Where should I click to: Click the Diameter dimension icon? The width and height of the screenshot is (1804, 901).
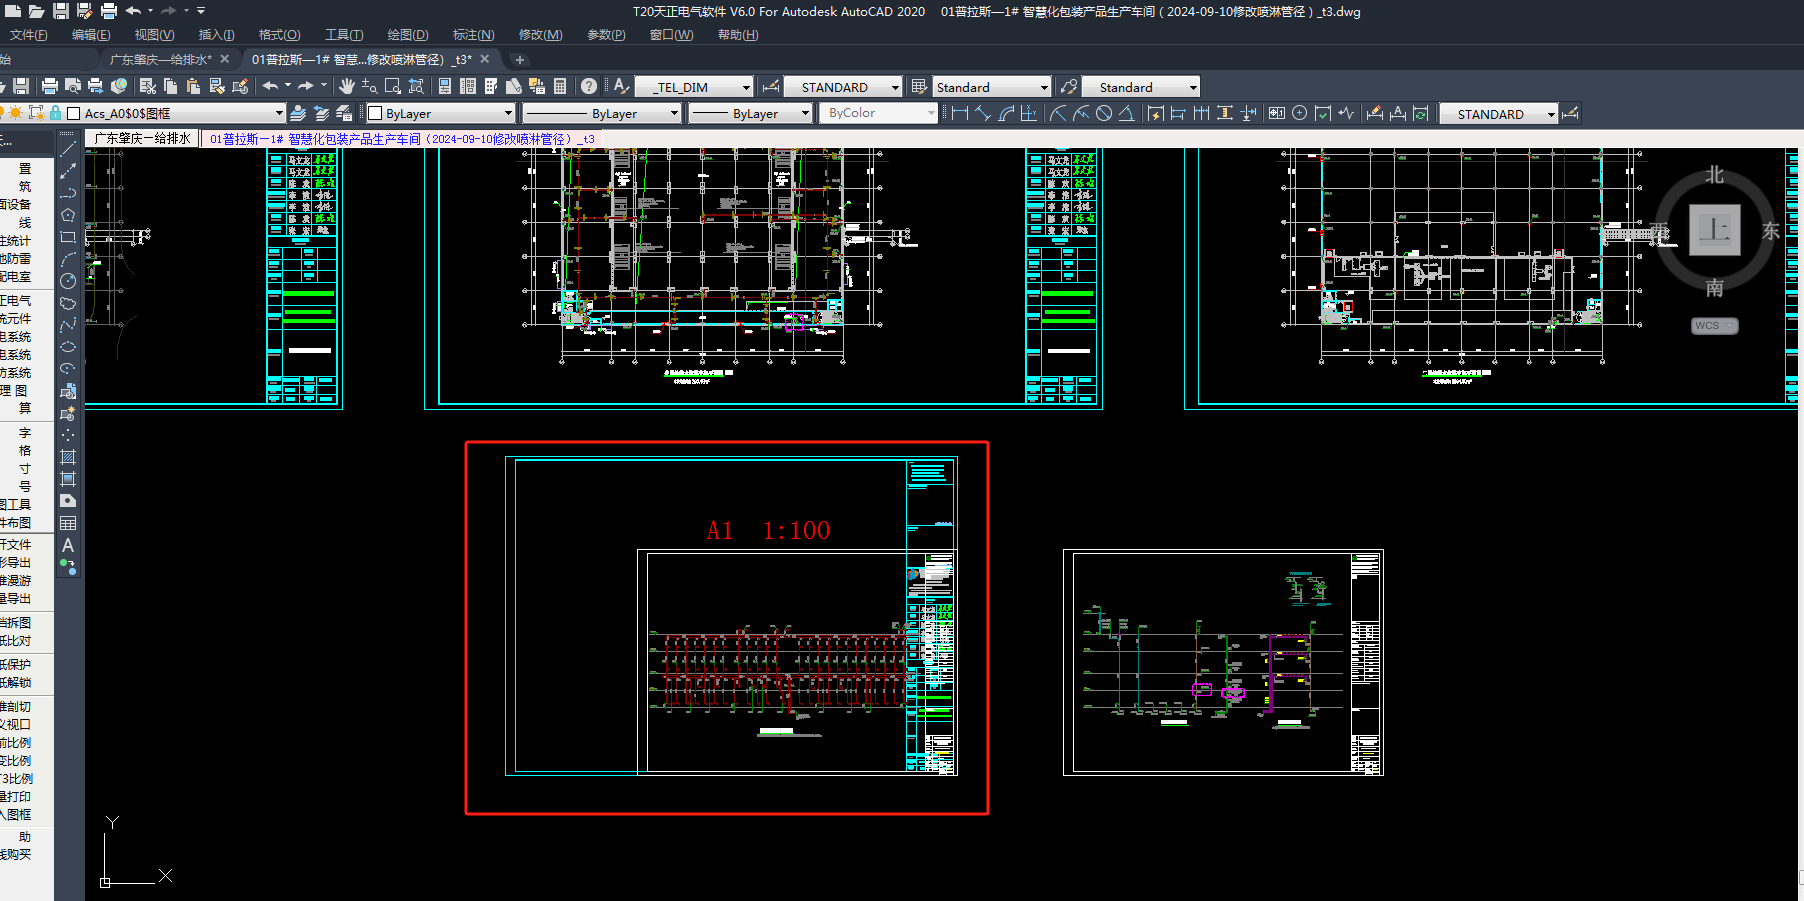pos(1104,113)
